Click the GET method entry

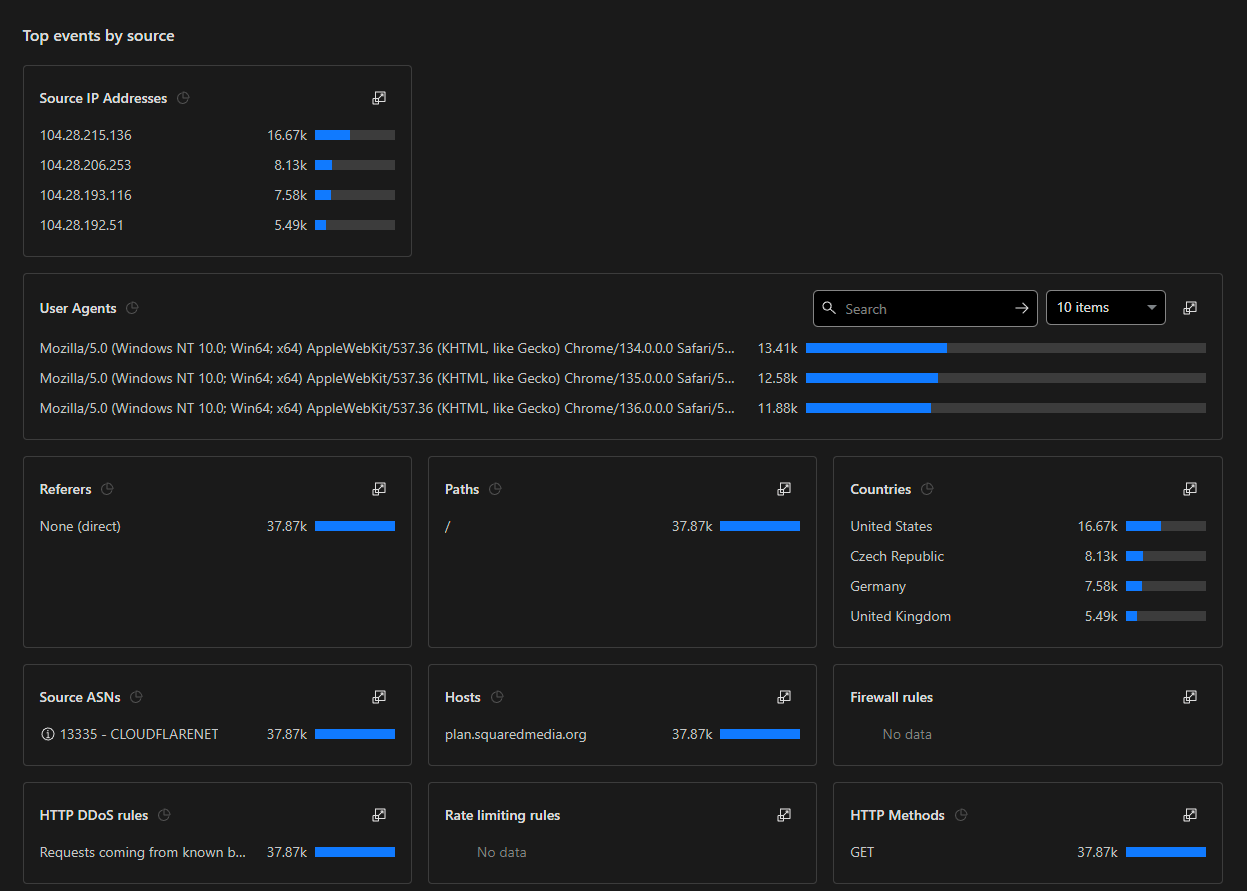point(862,852)
